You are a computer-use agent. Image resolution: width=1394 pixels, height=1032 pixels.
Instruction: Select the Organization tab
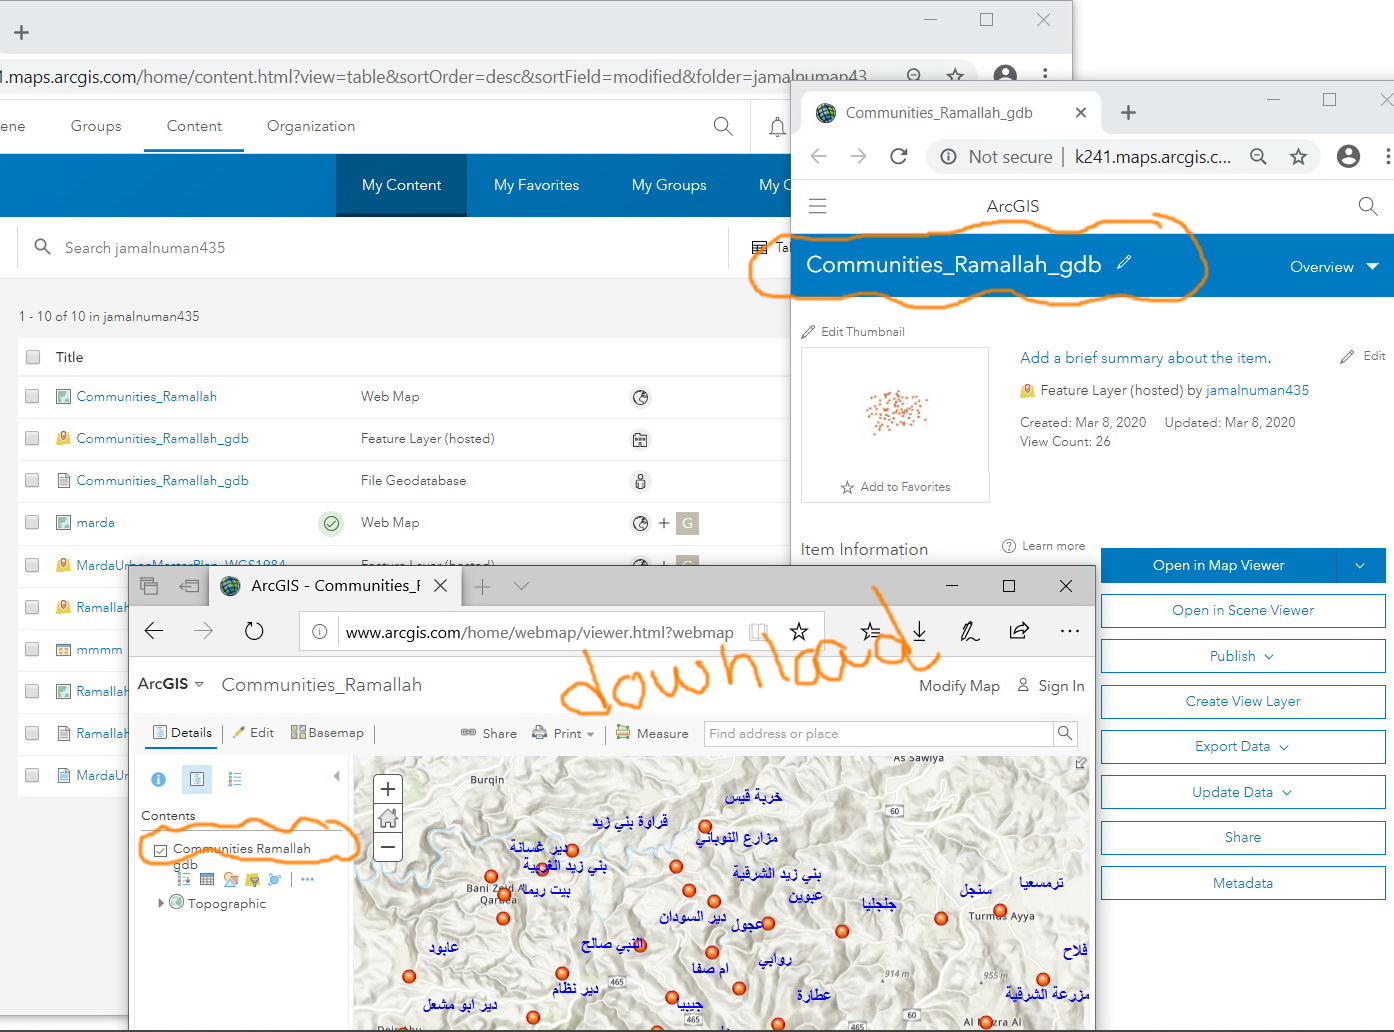311,126
